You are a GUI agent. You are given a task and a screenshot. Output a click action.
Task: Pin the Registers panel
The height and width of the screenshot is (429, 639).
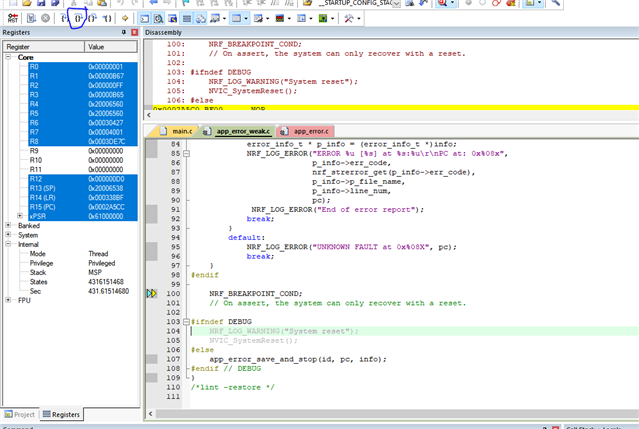(x=124, y=32)
